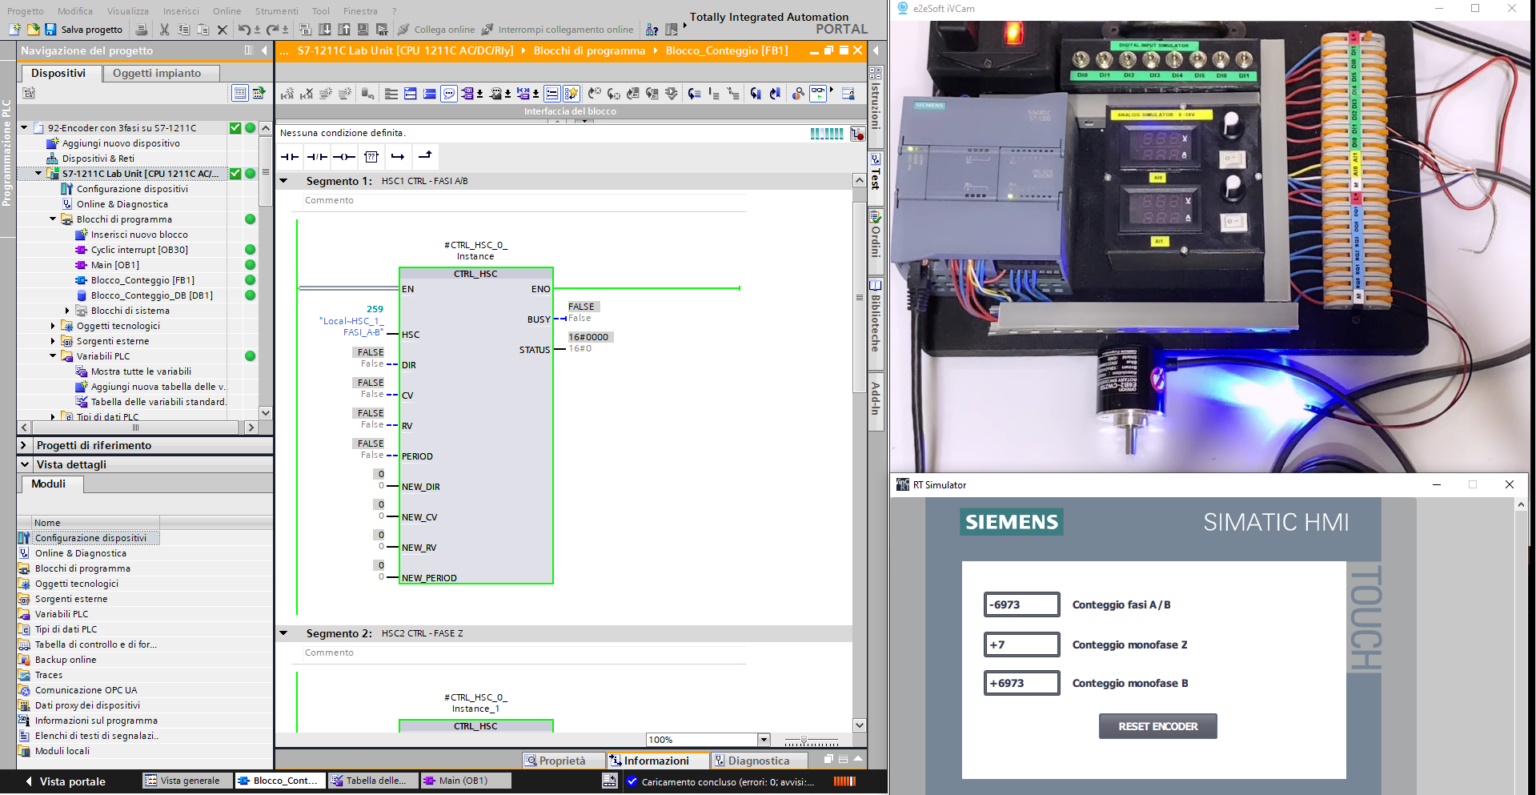Collapse the Segmento 1 network
The image size is (1536, 795).
pos(285,181)
